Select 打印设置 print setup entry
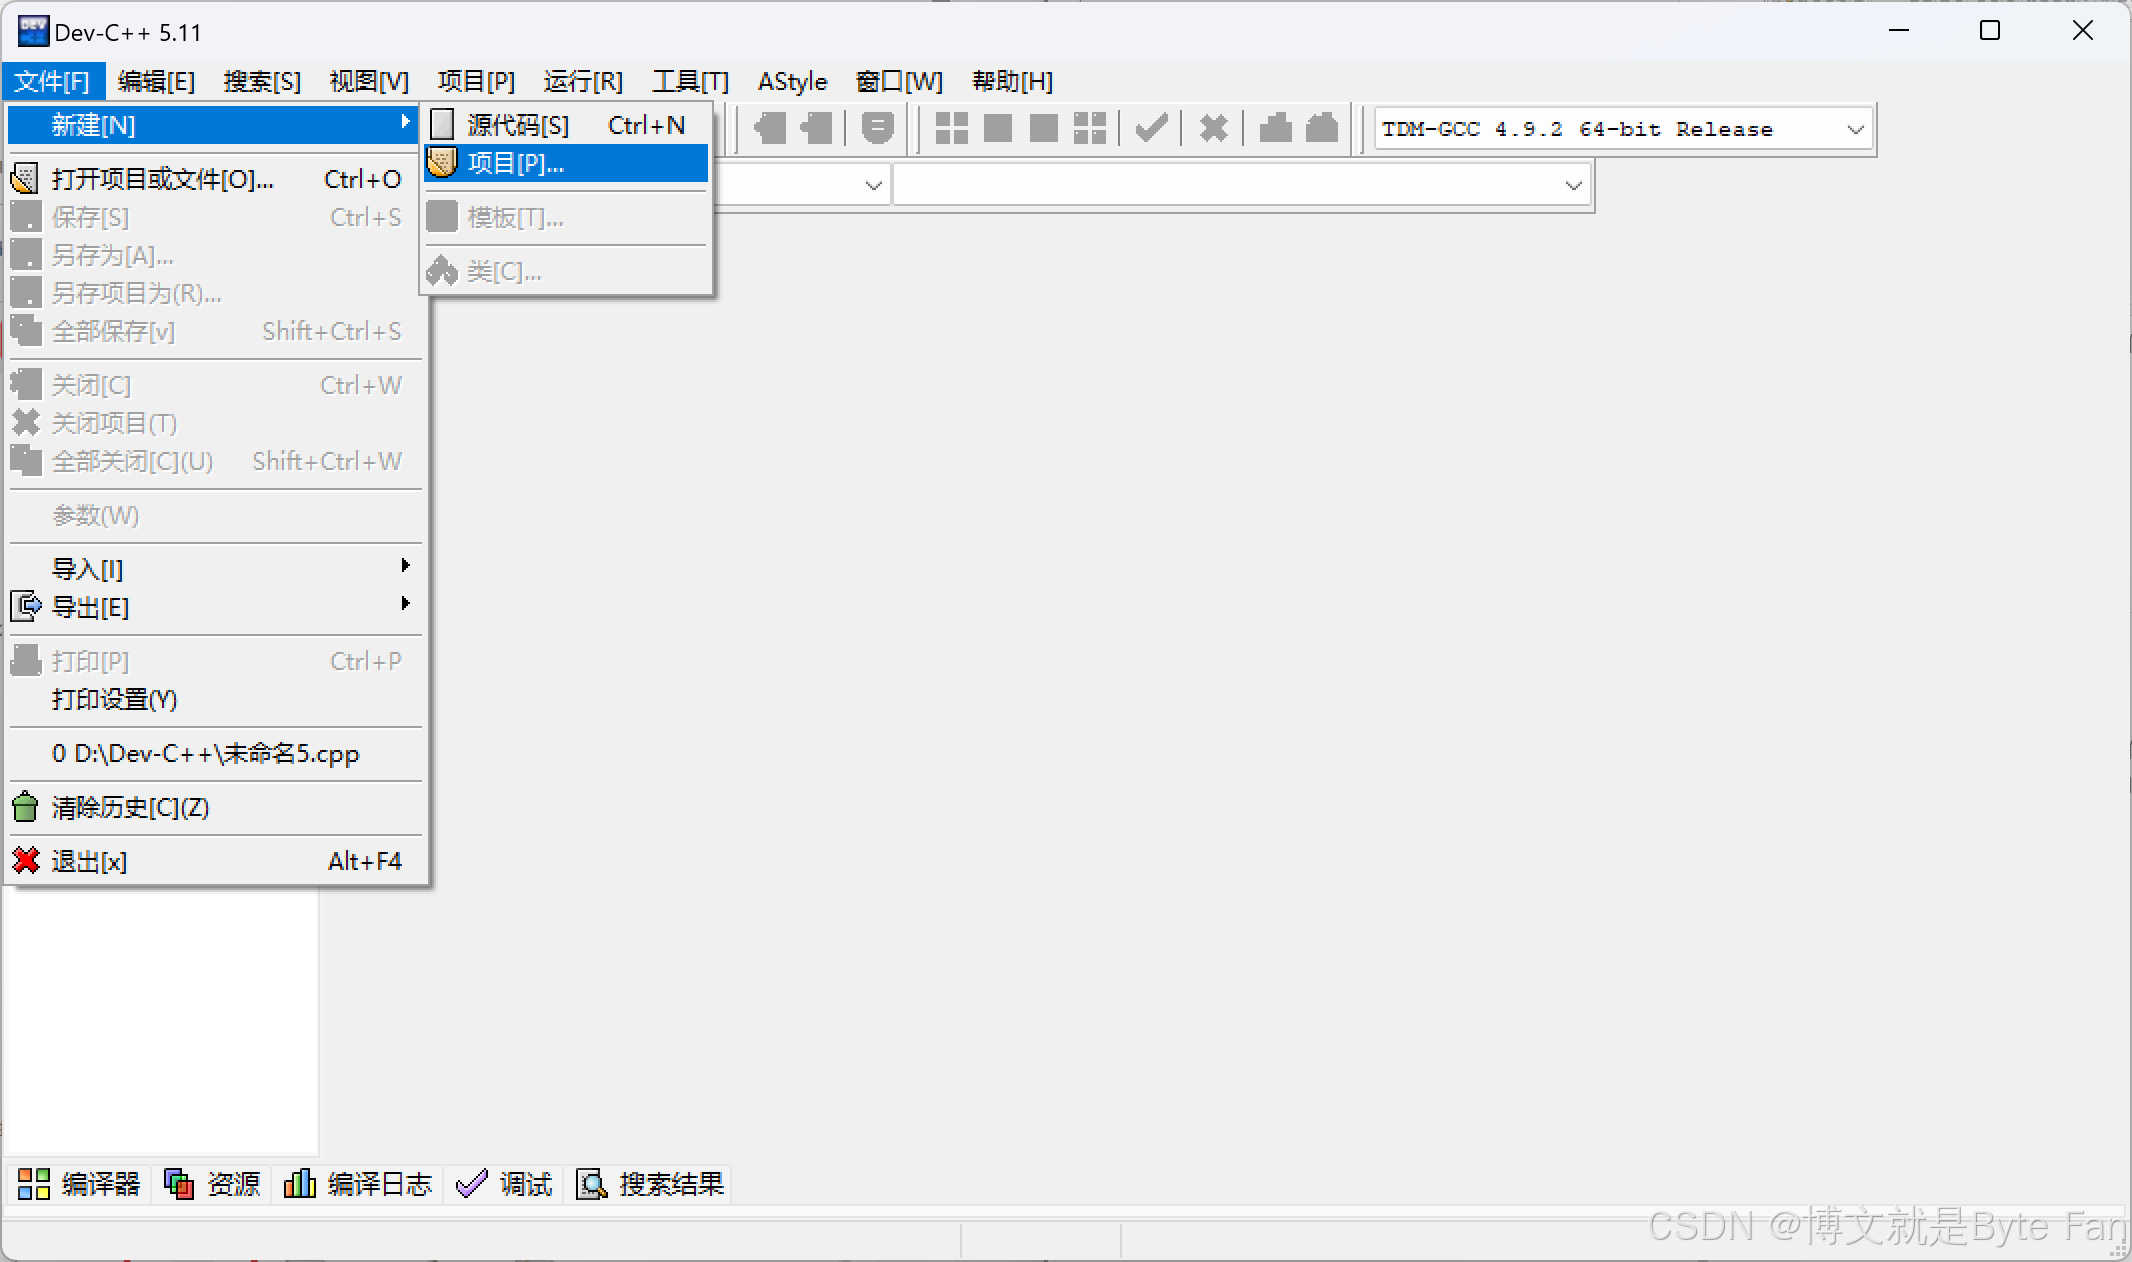The width and height of the screenshot is (2132, 1262). [114, 699]
